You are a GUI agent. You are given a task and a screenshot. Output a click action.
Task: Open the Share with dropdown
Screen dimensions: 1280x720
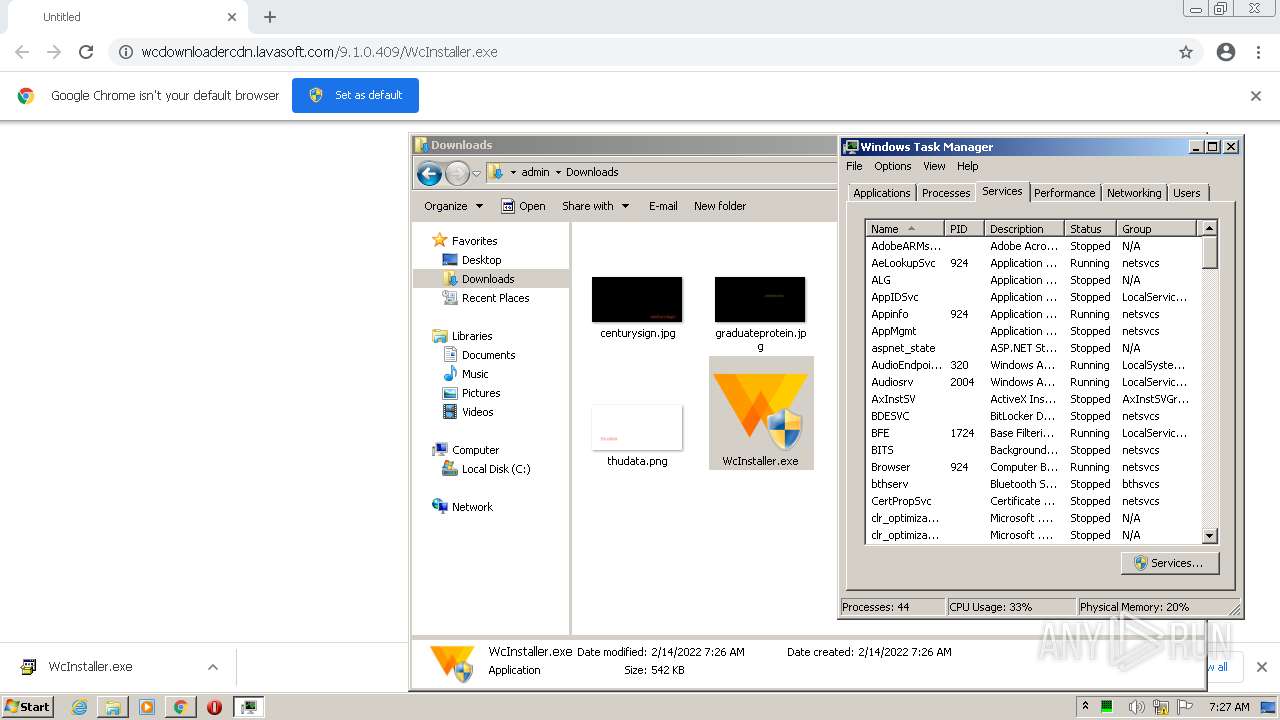[x=596, y=206]
